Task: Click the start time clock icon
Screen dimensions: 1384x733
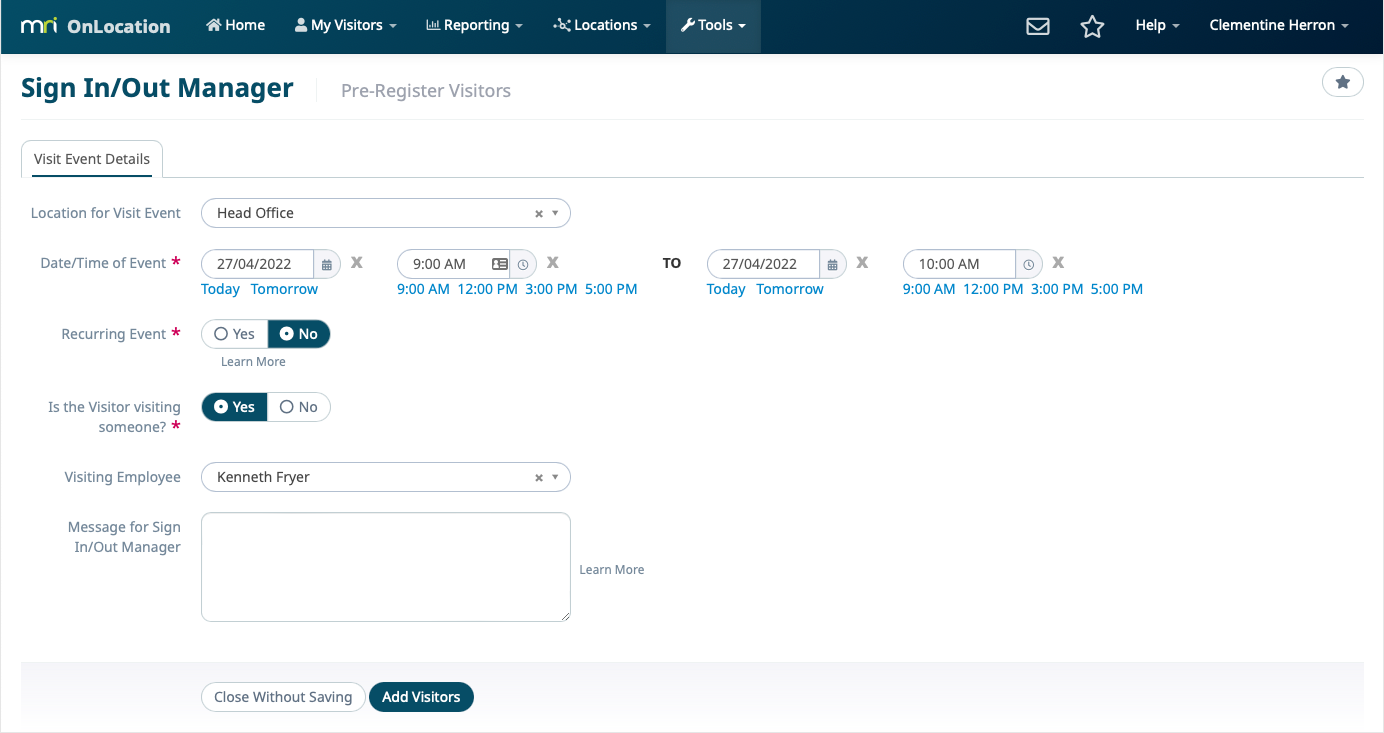Action: point(524,264)
